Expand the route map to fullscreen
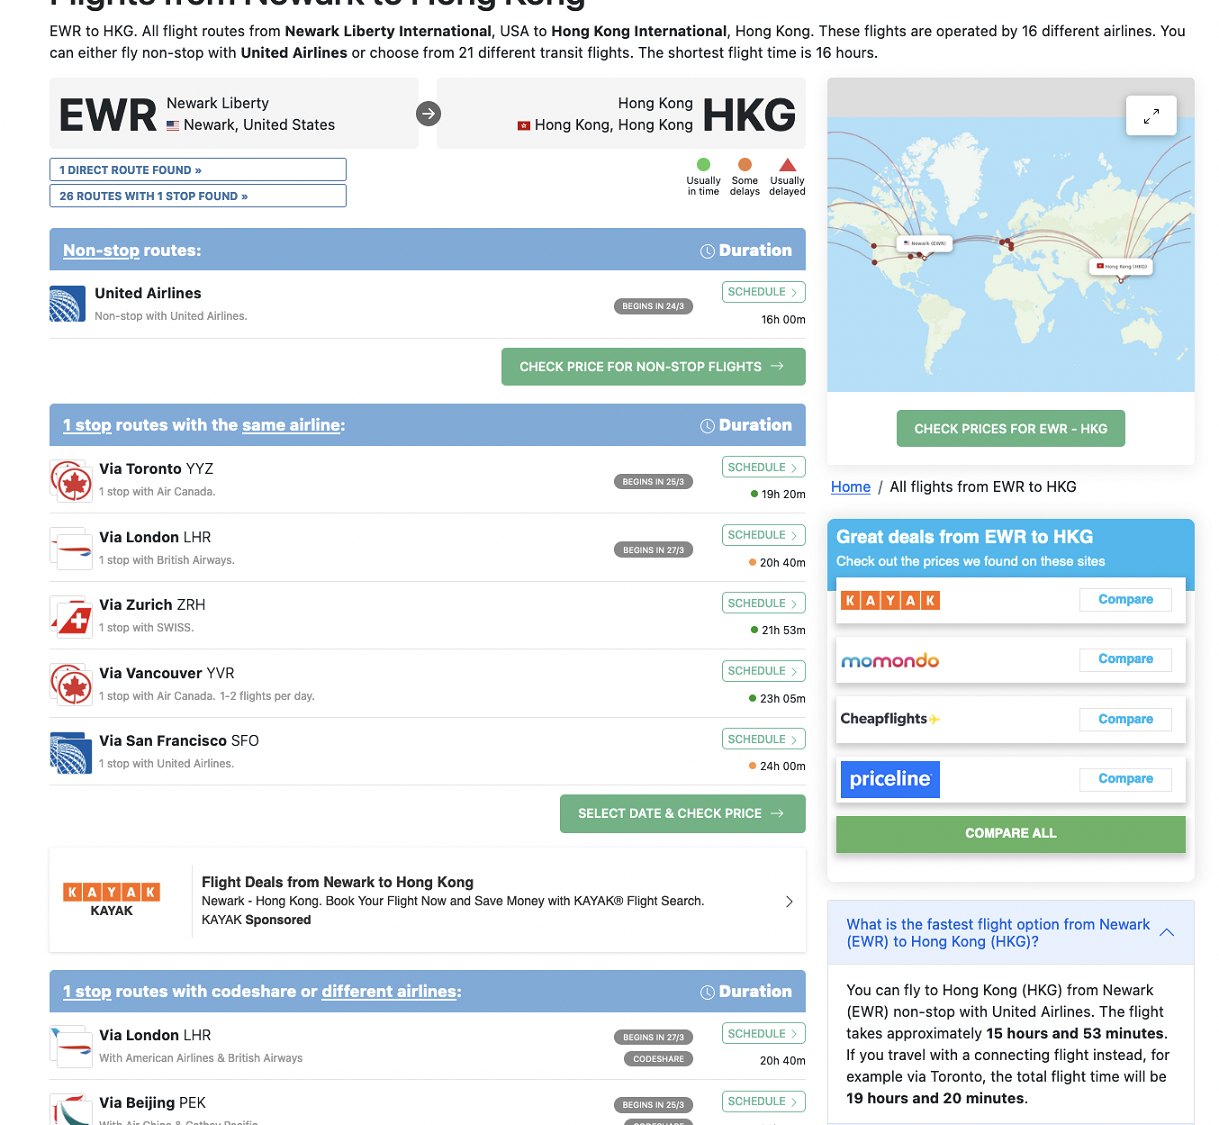This screenshot has width=1219, height=1125. click(1151, 115)
